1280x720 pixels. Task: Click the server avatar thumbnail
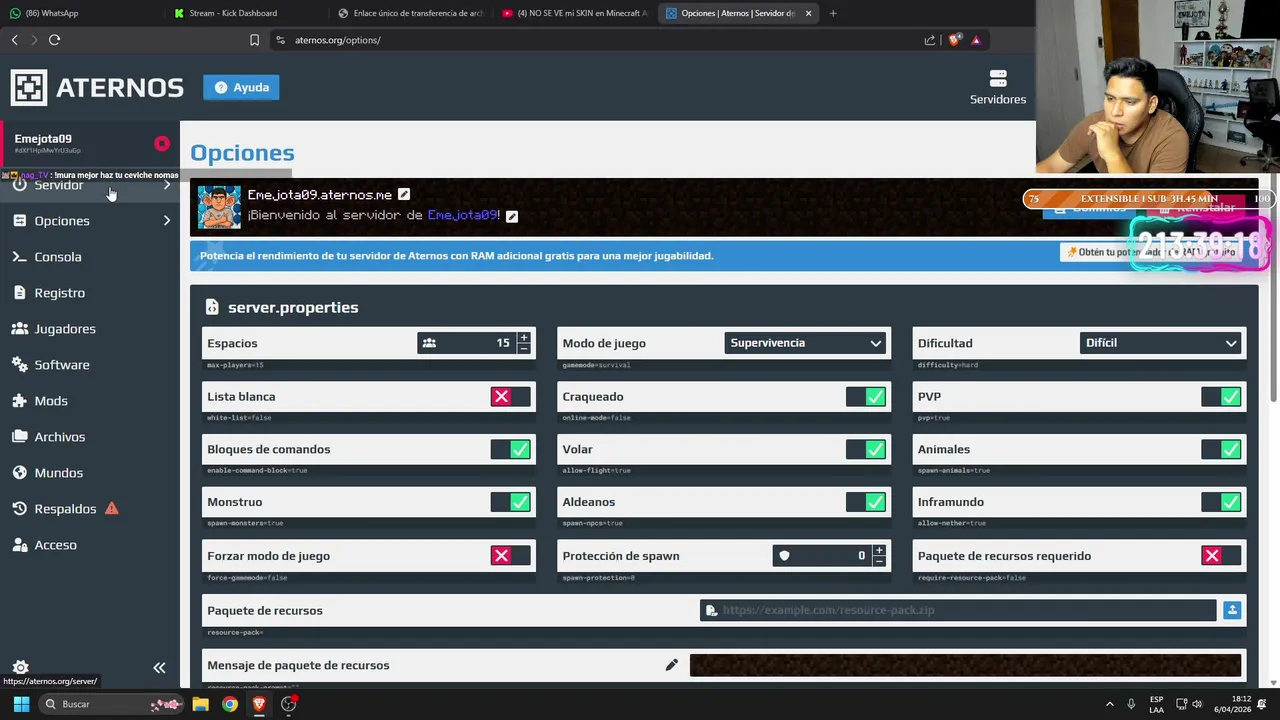pos(219,207)
